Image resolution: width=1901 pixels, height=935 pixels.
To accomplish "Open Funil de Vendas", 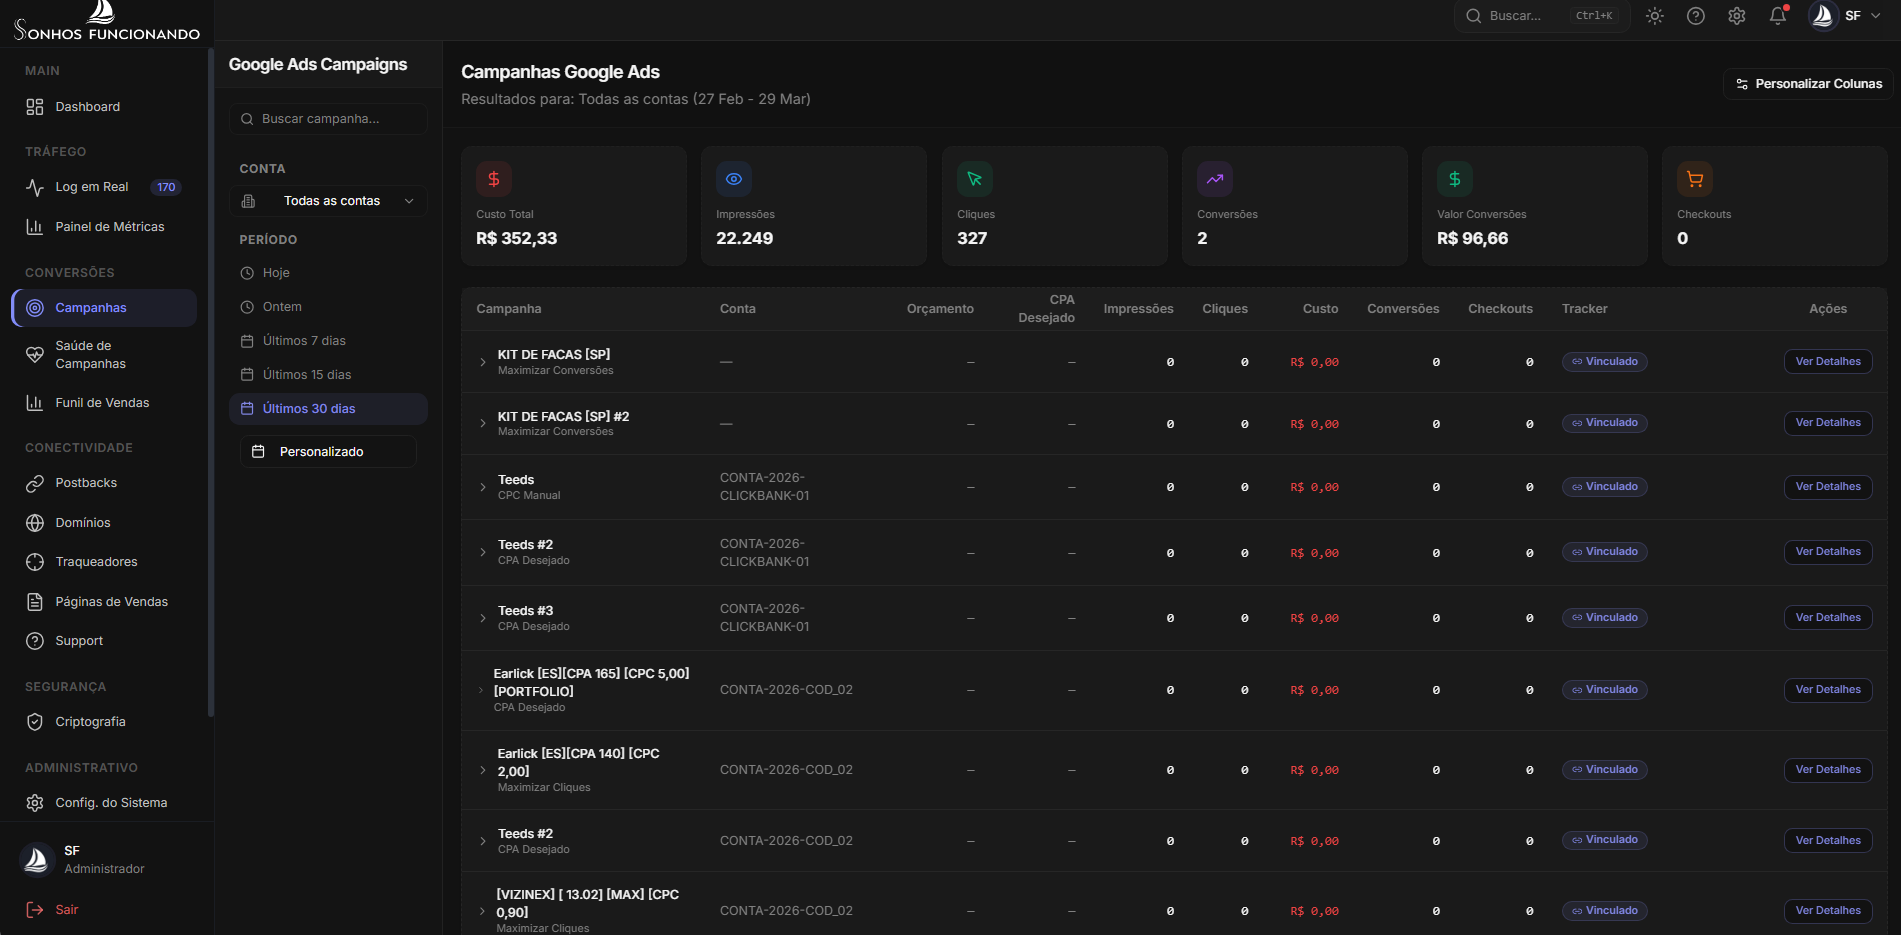I will tap(104, 403).
